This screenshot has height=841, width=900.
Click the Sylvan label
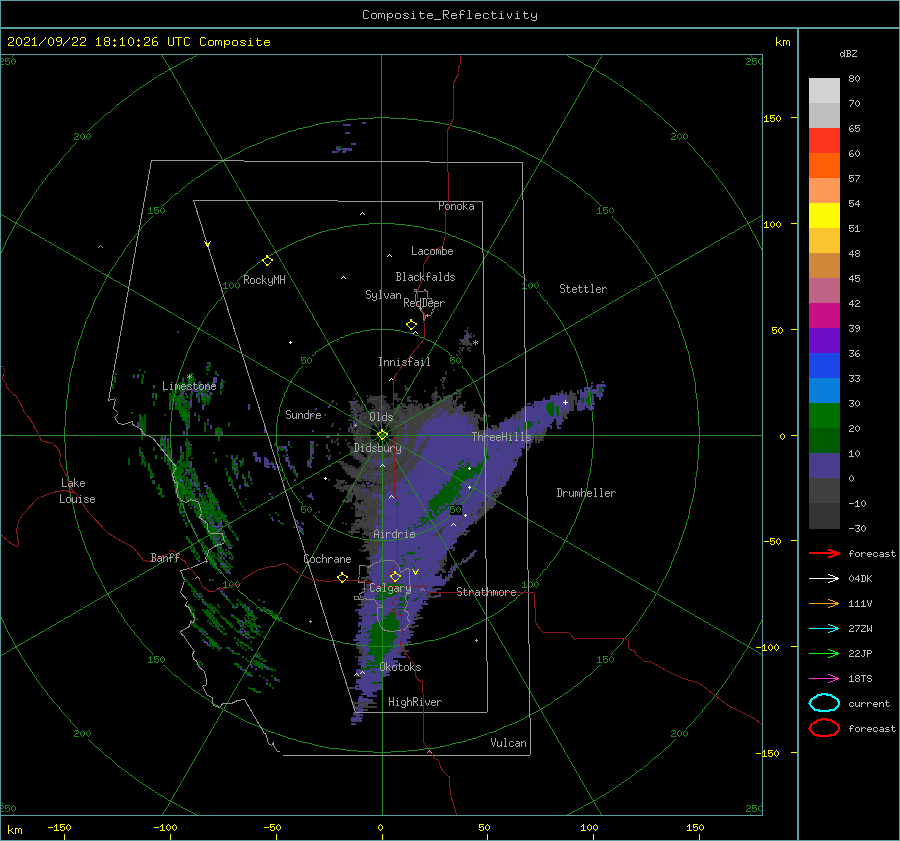coord(383,295)
